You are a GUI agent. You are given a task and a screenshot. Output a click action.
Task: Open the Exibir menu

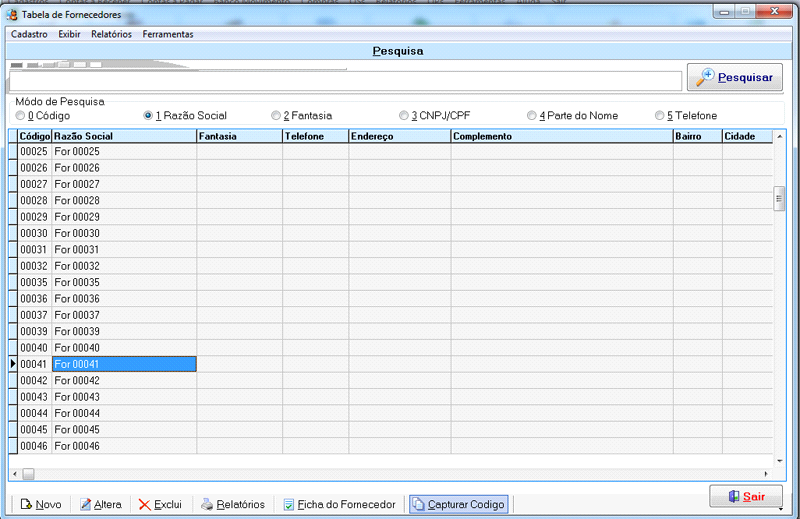[69, 34]
